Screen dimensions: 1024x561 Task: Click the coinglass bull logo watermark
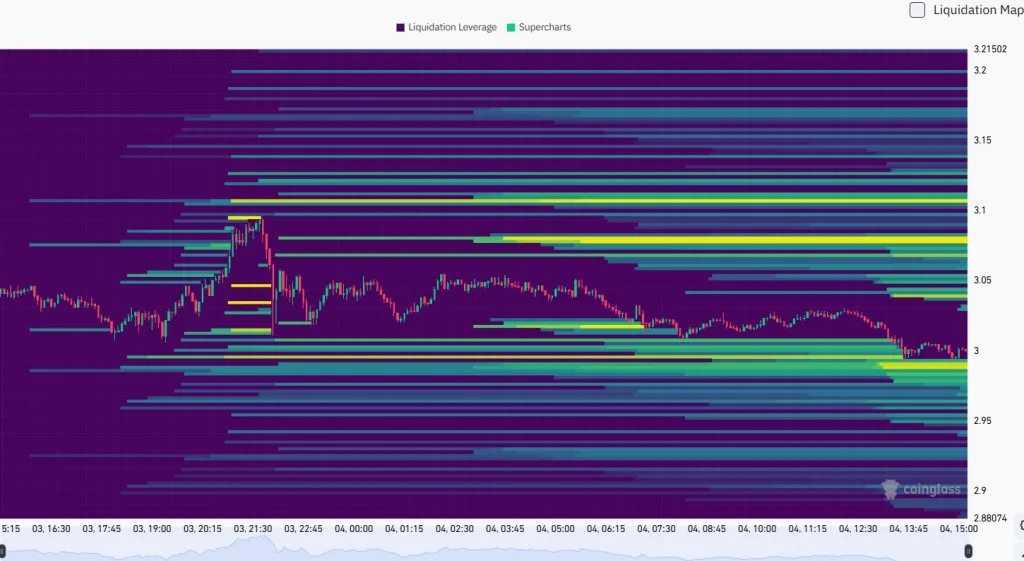click(x=889, y=489)
